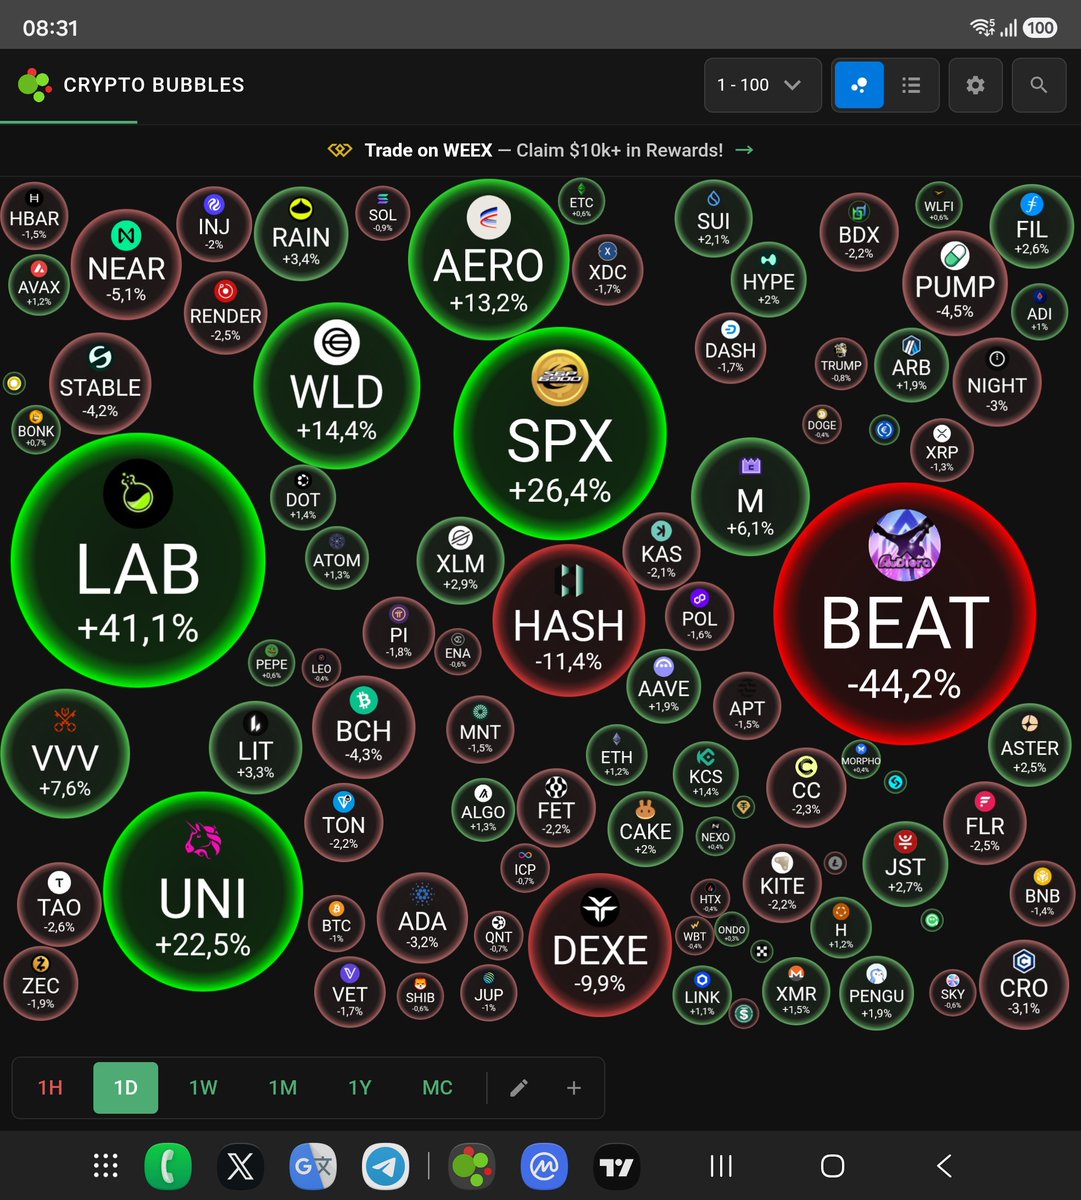Viewport: 1081px width, 1200px height.
Task: Open the SPX bubble
Action: 560,432
